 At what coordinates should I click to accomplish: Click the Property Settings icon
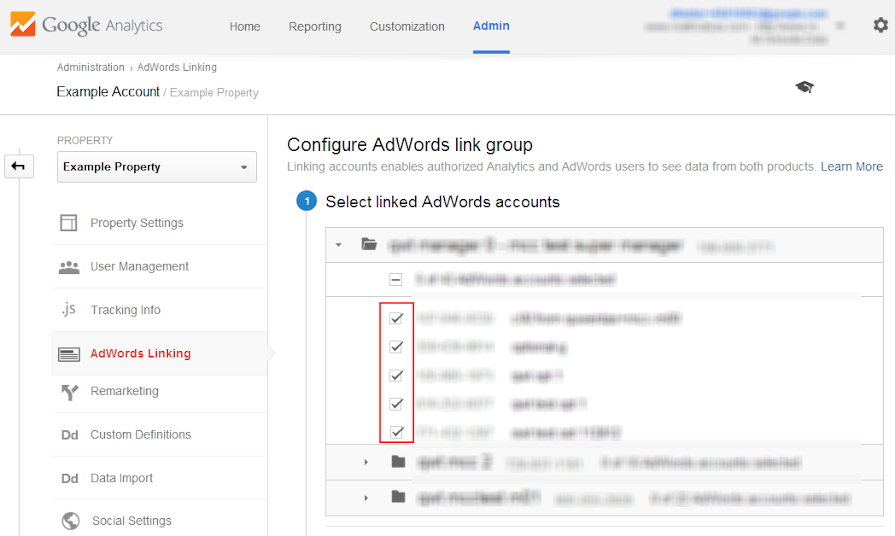pyautogui.click(x=69, y=223)
